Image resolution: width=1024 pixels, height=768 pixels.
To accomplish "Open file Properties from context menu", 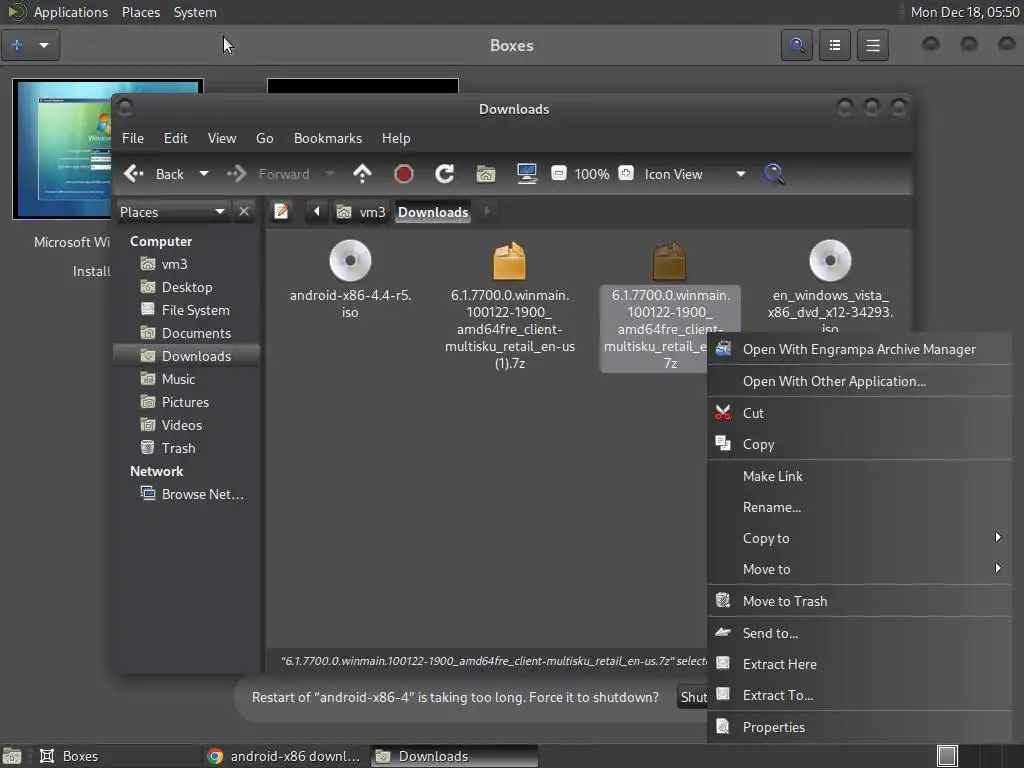I will point(859,728).
